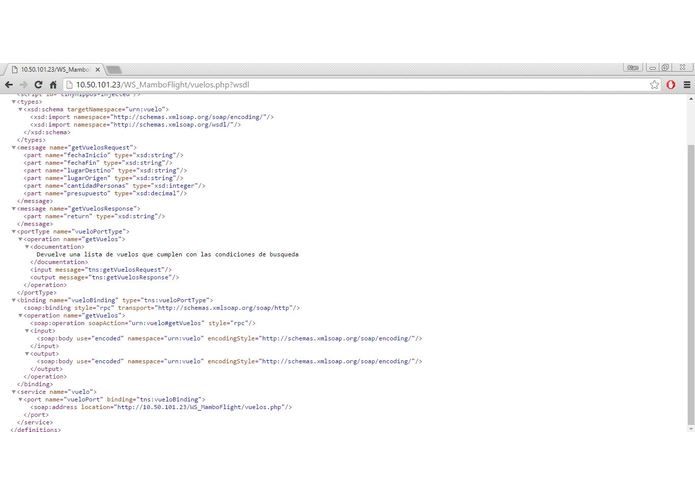This screenshot has width=695, height=494.
Task: Collapse the xsd:schema node
Action: click(20, 109)
